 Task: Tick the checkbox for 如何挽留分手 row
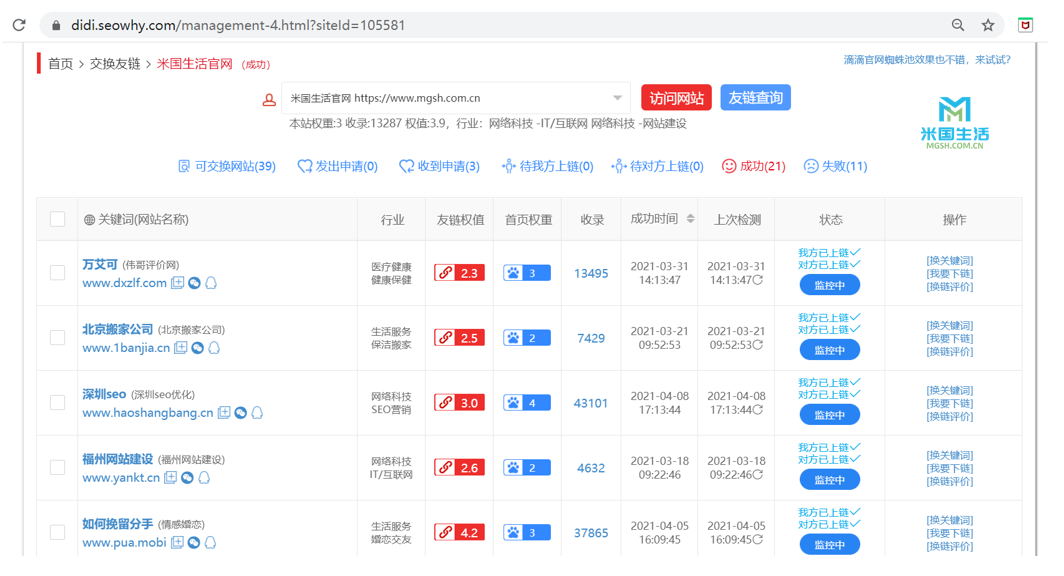click(58, 533)
